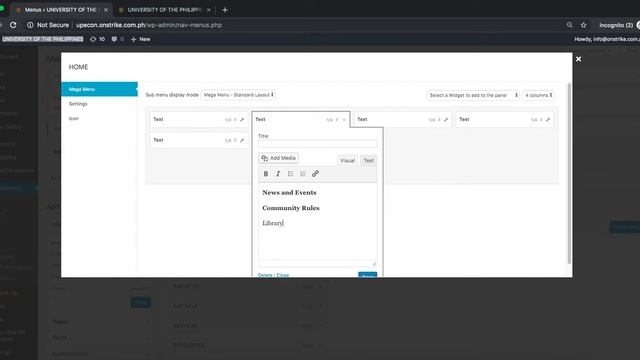Click the + New admin bar item
Image resolution: width=640 pixels, height=360 pixels.
coord(140,39)
